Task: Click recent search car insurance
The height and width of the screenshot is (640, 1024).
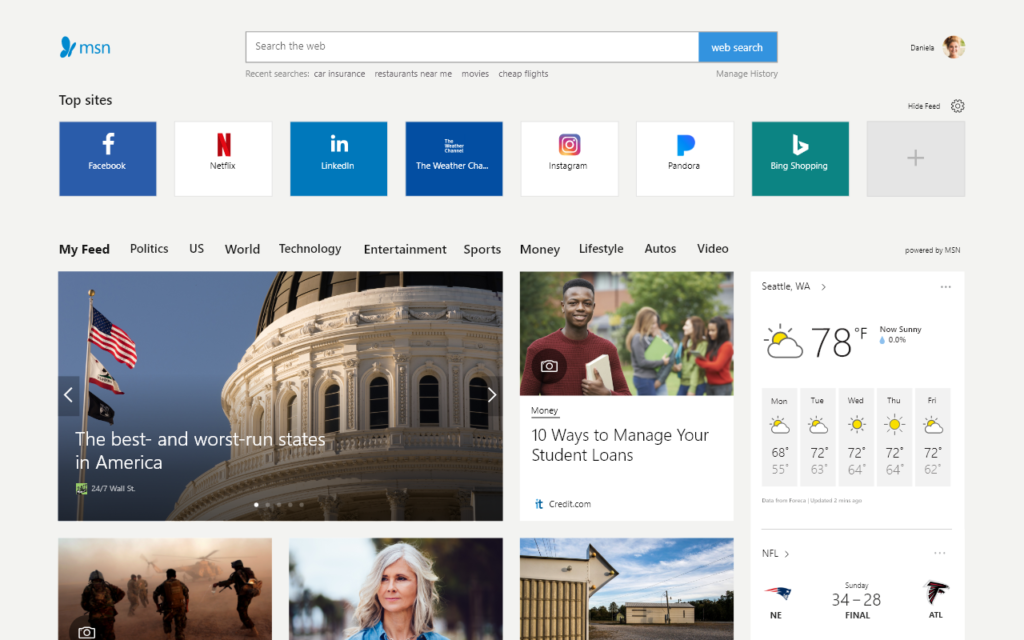Action: tap(339, 74)
